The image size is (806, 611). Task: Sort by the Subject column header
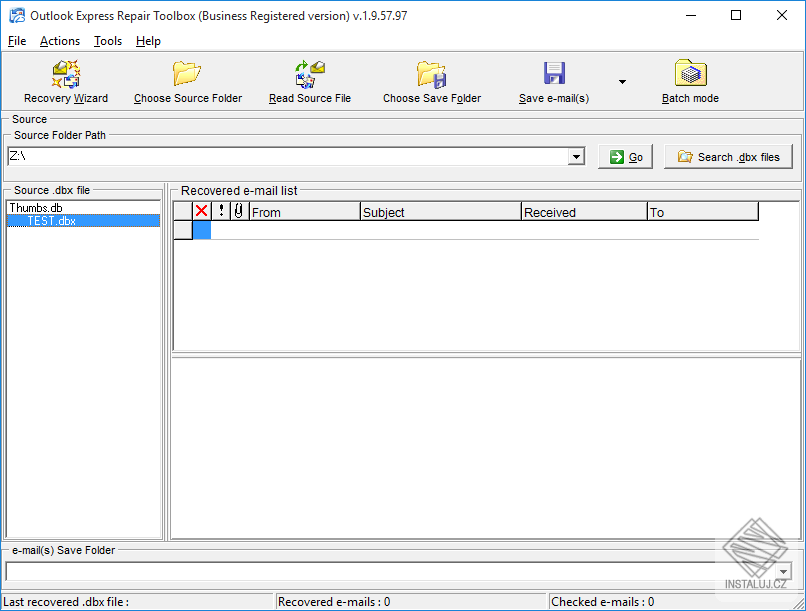coord(441,212)
